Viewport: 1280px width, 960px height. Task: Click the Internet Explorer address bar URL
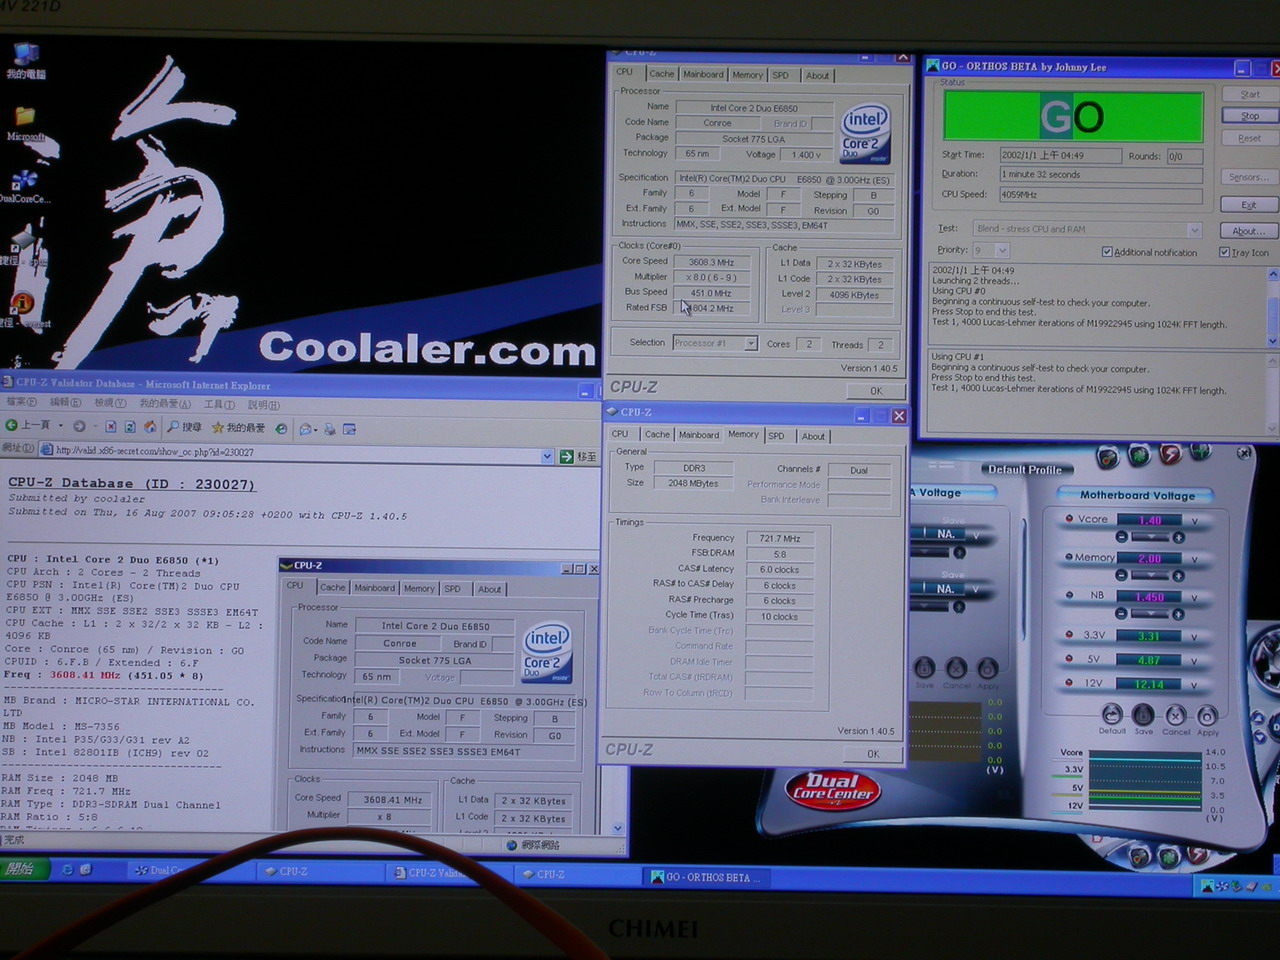coord(155,452)
